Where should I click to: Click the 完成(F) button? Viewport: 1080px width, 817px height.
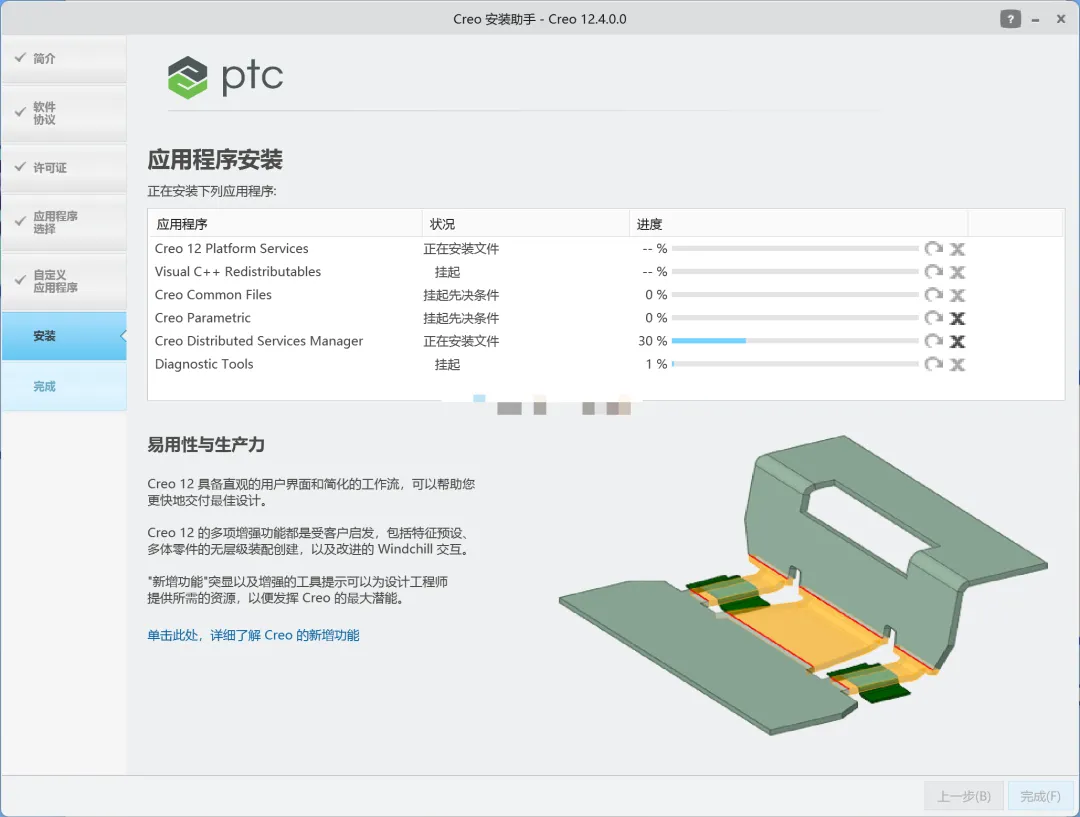click(x=1040, y=796)
